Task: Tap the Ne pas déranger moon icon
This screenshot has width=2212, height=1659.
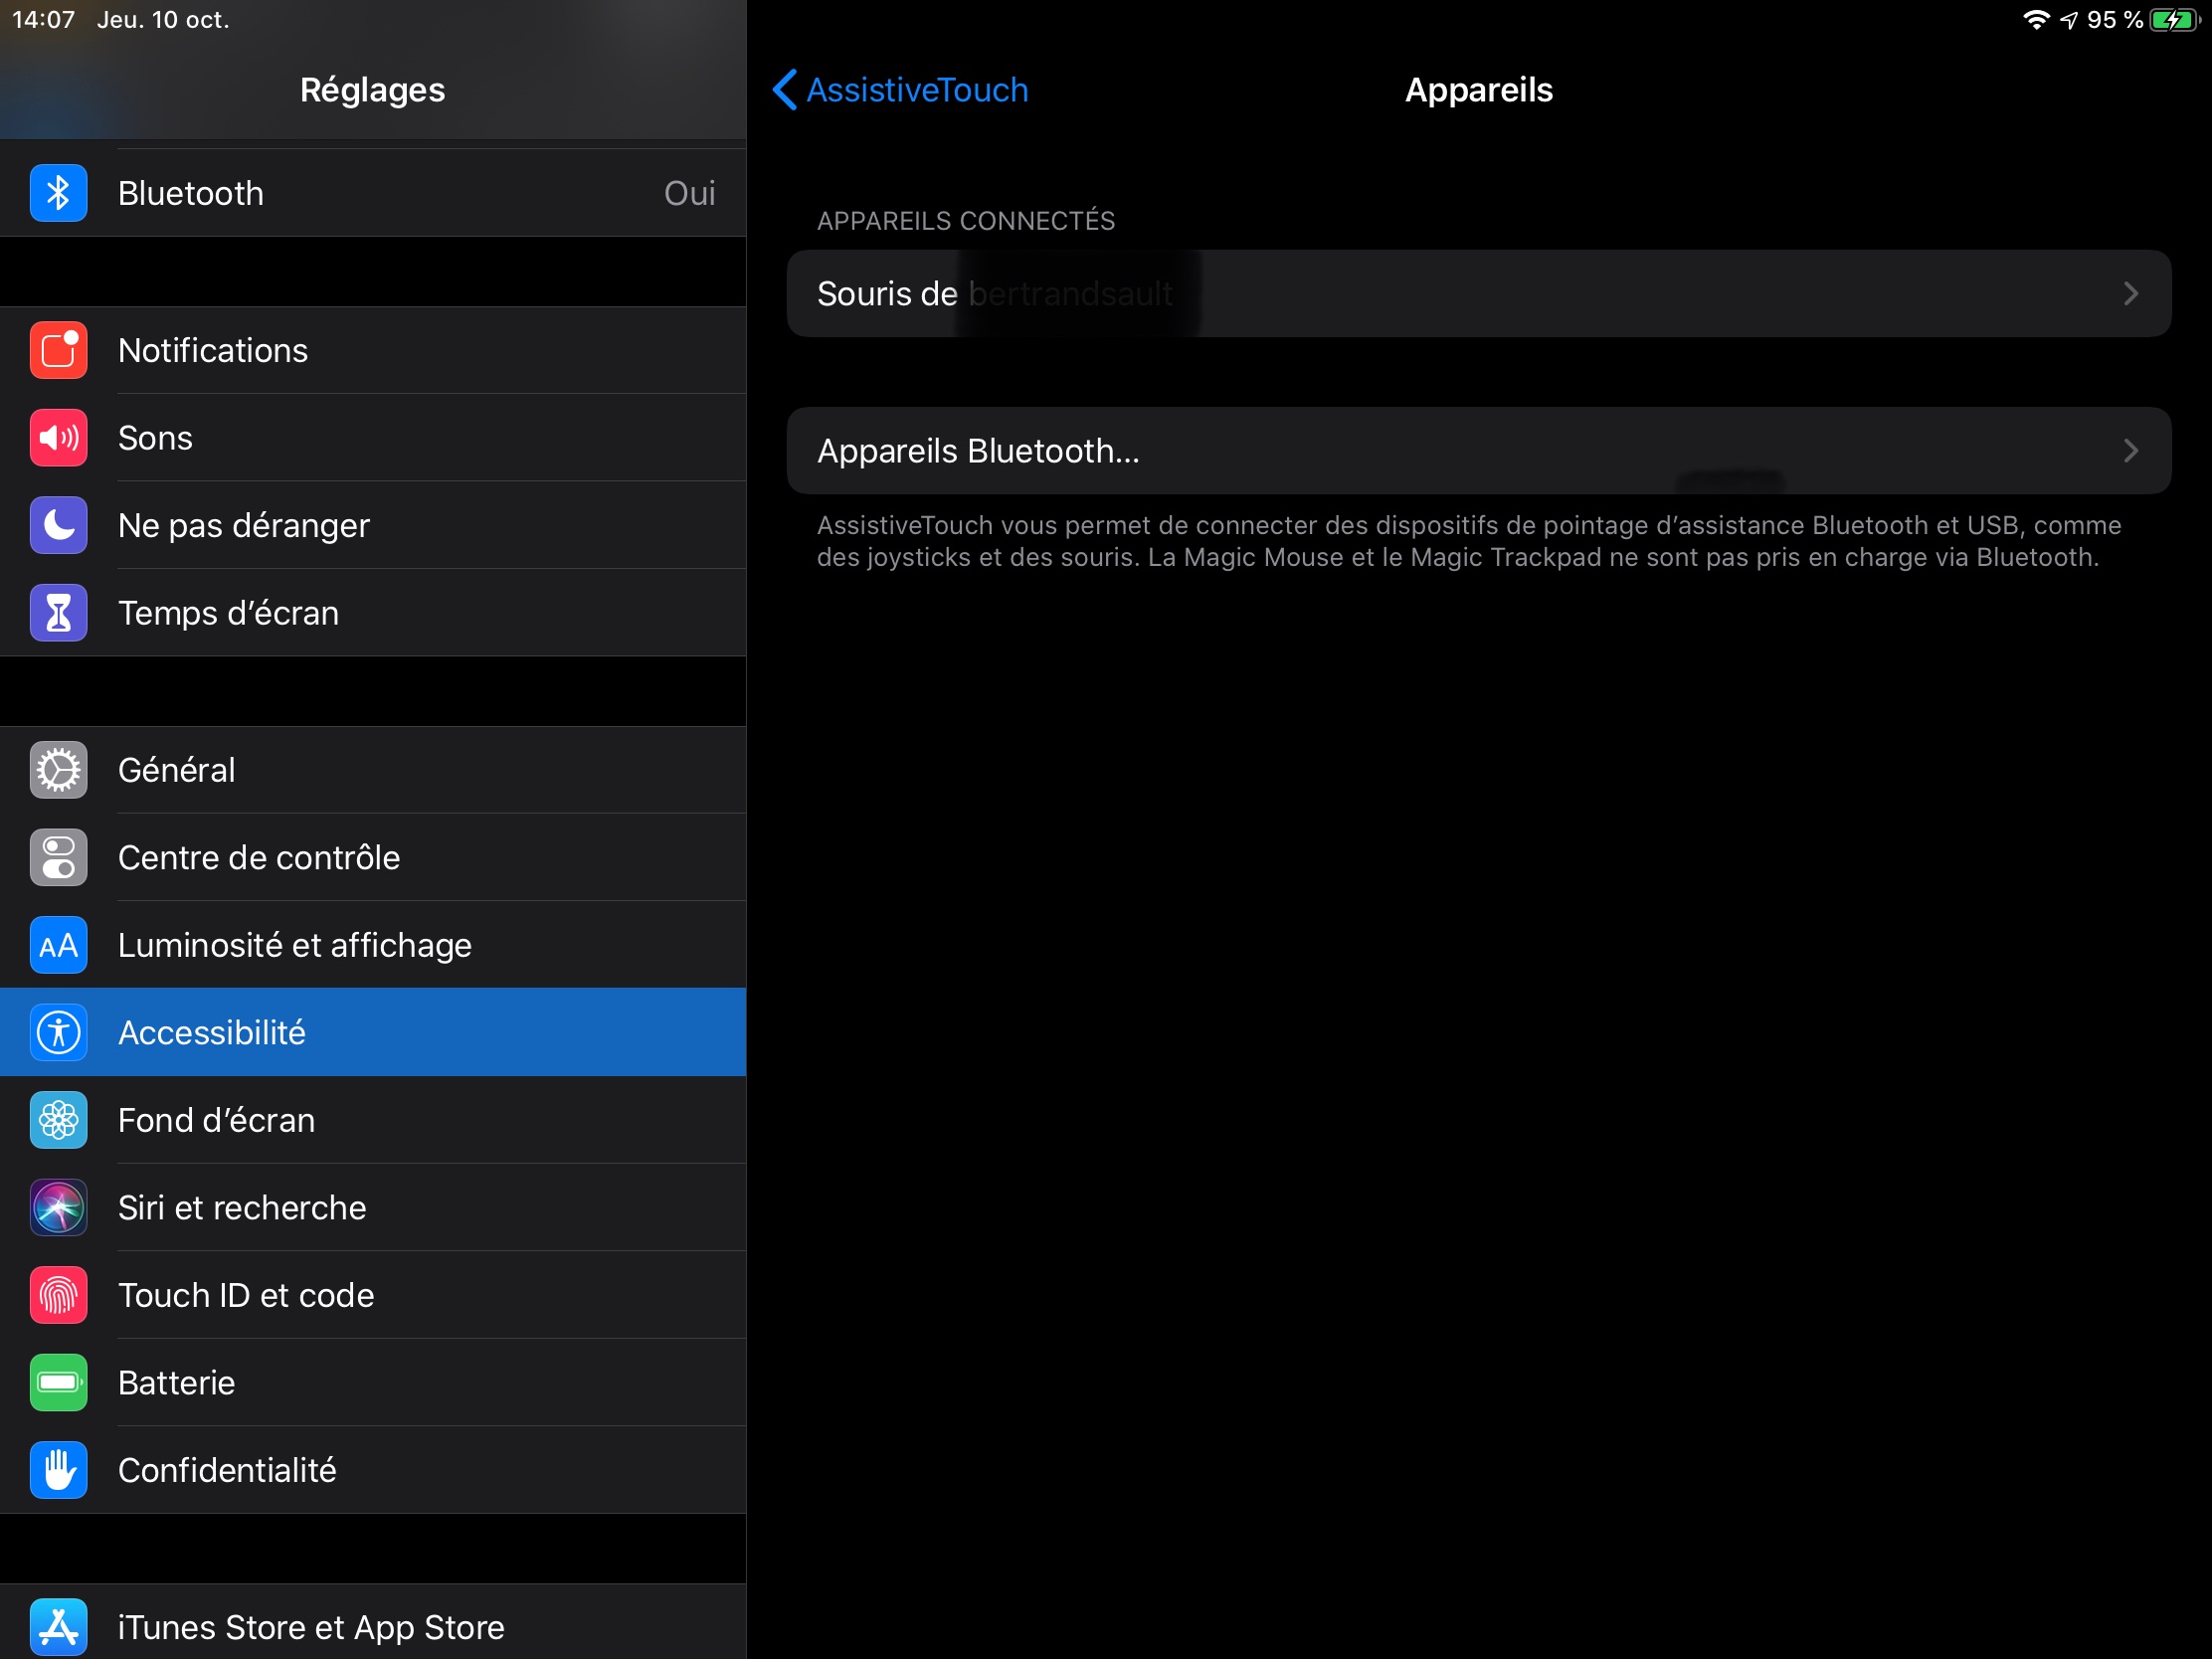Action: click(58, 525)
